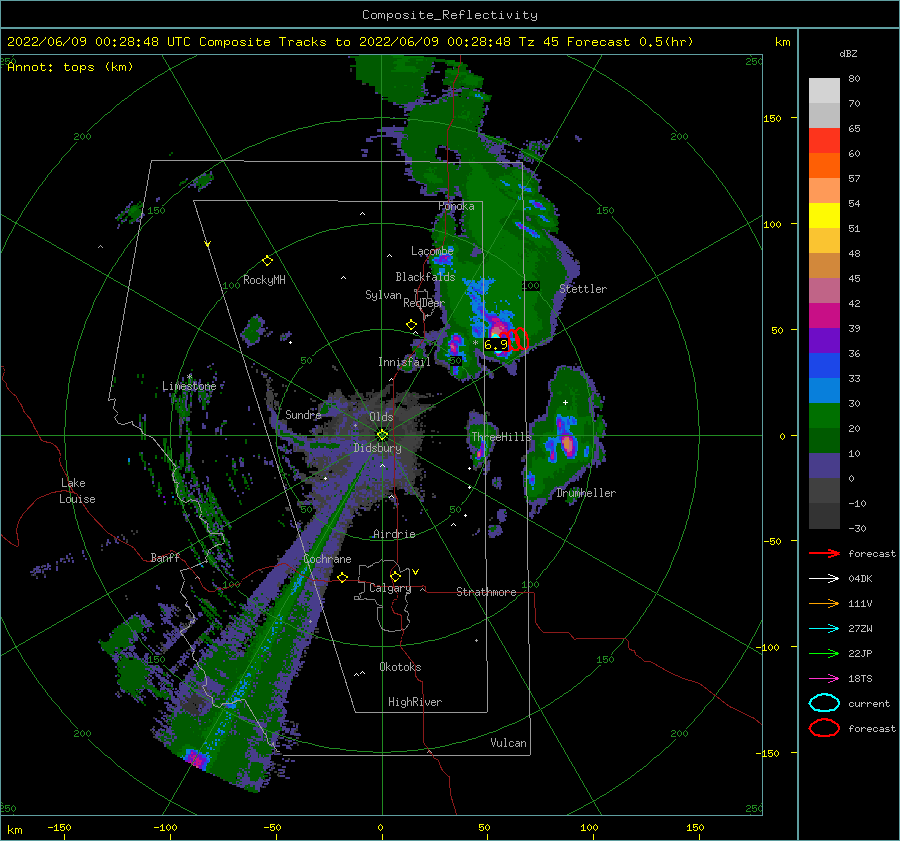Click the orange 57–60 dBZ swatch
The height and width of the screenshot is (841, 900).
click(824, 165)
